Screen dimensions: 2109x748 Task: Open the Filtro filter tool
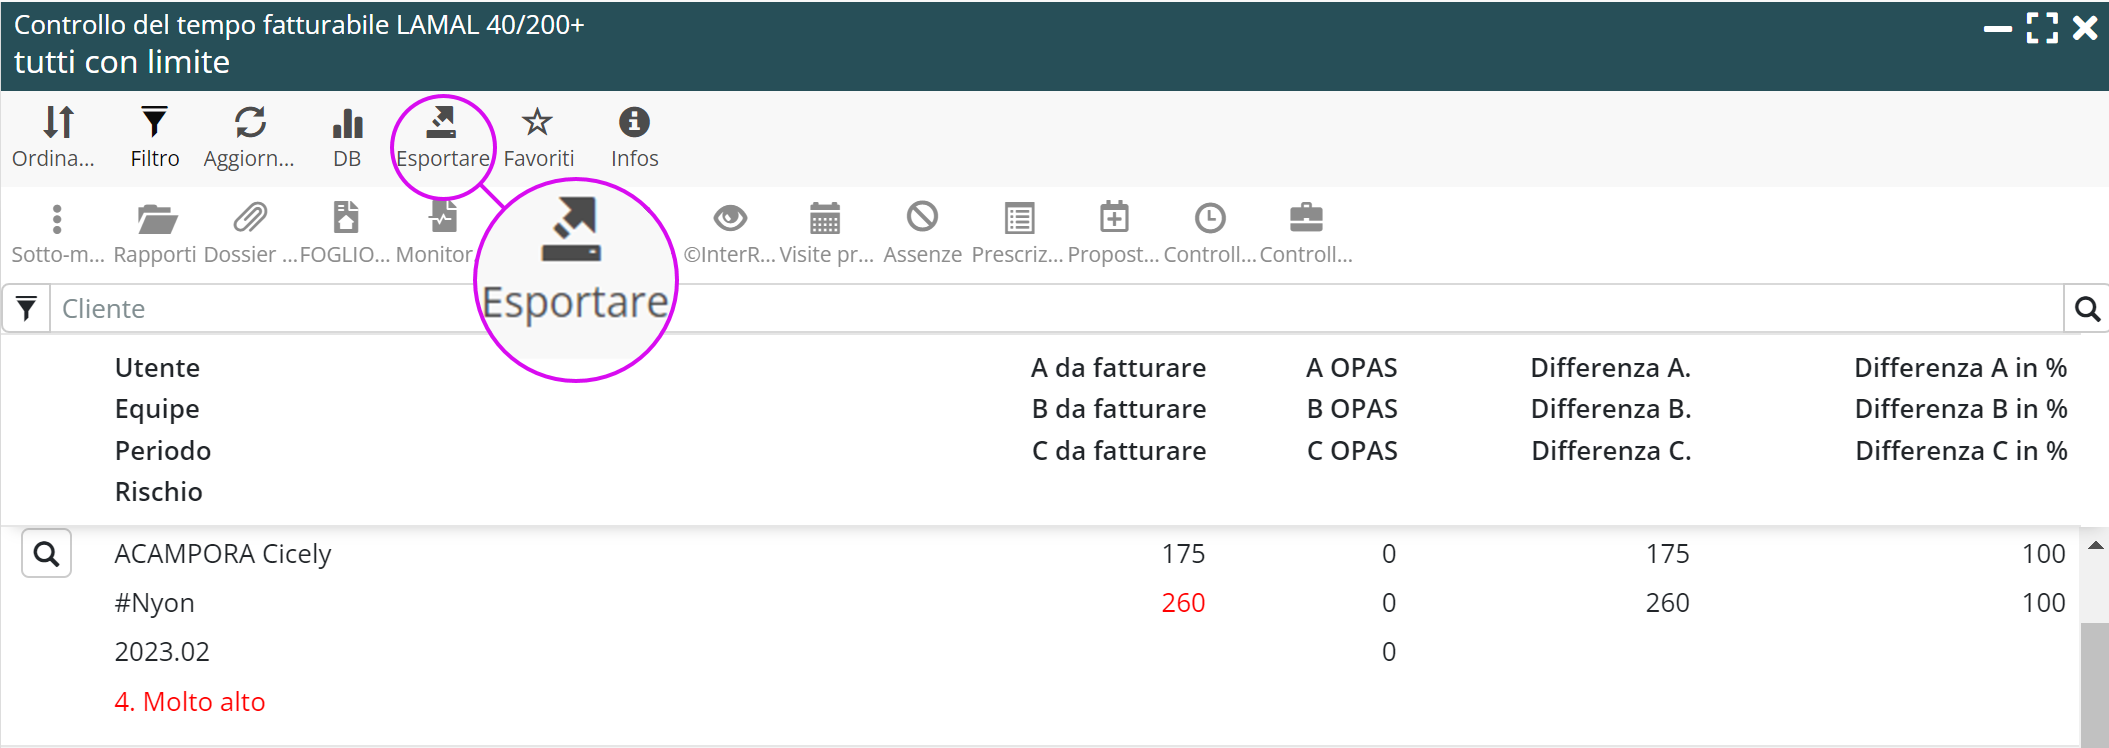pyautogui.click(x=154, y=124)
